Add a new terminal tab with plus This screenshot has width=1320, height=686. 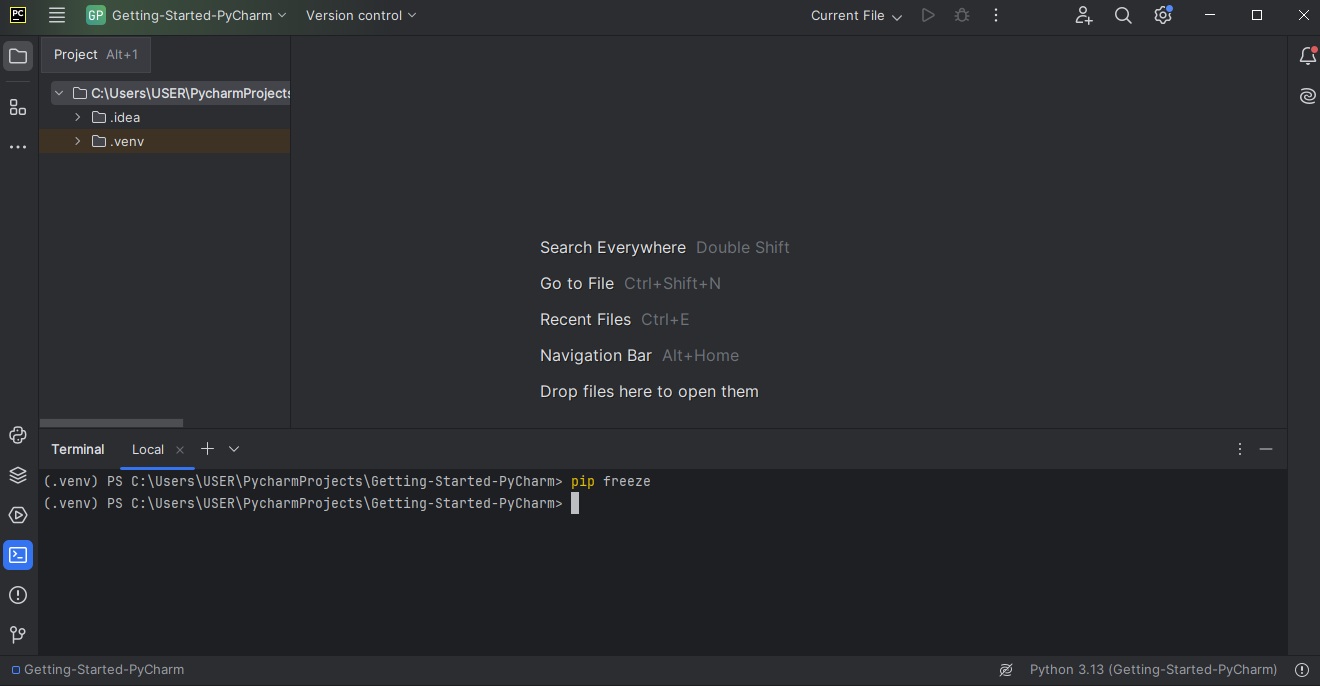tap(207, 449)
